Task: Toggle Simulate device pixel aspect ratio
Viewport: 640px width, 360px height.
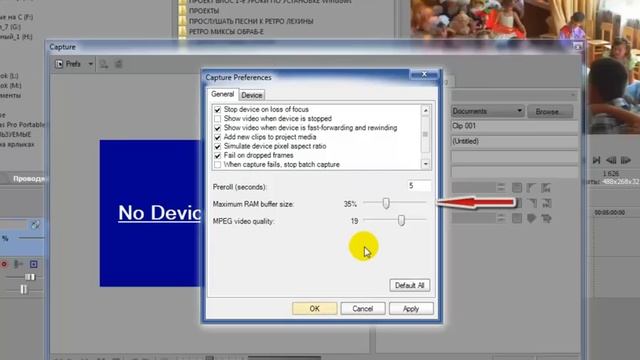Action: 218,146
